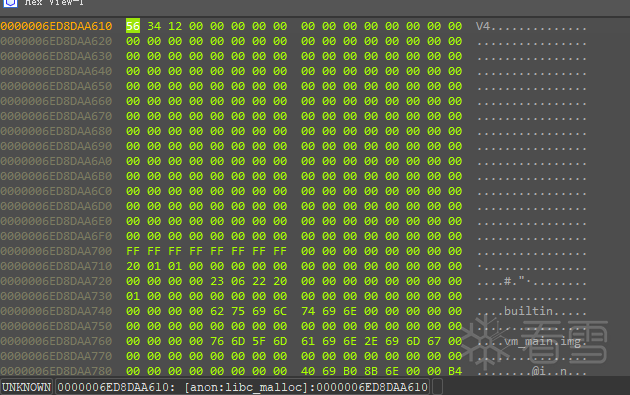The height and width of the screenshot is (395, 630).
Task: Click the address 0000006ED8DAA710
Action: pos(56,266)
